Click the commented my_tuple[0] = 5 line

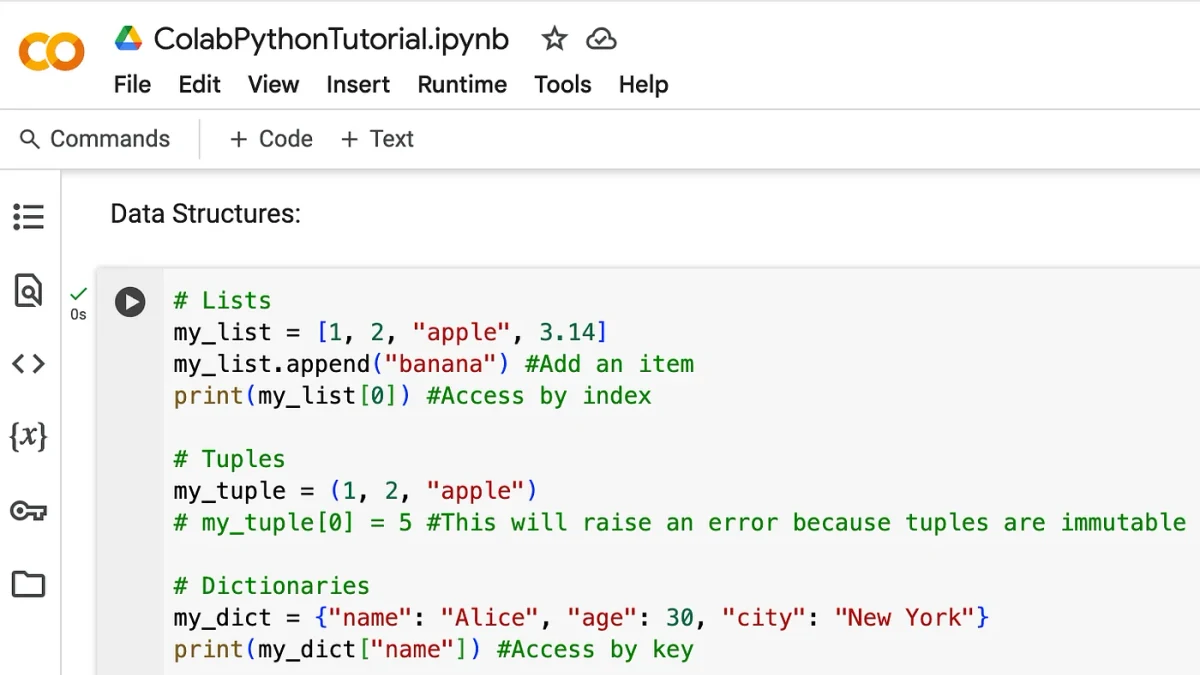679,522
